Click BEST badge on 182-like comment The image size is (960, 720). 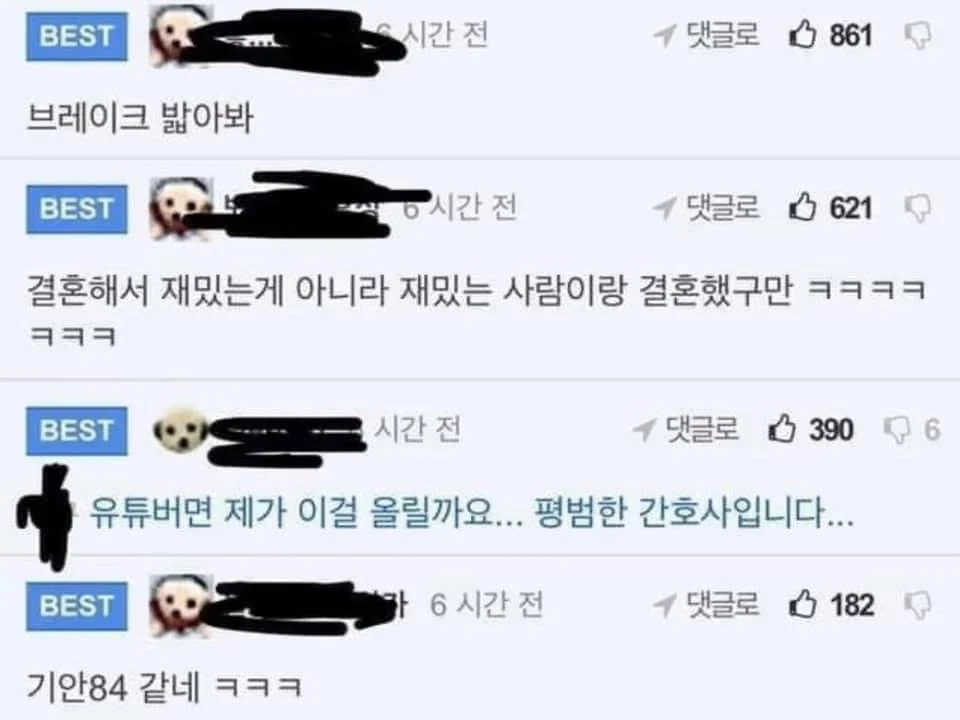[x=77, y=606]
